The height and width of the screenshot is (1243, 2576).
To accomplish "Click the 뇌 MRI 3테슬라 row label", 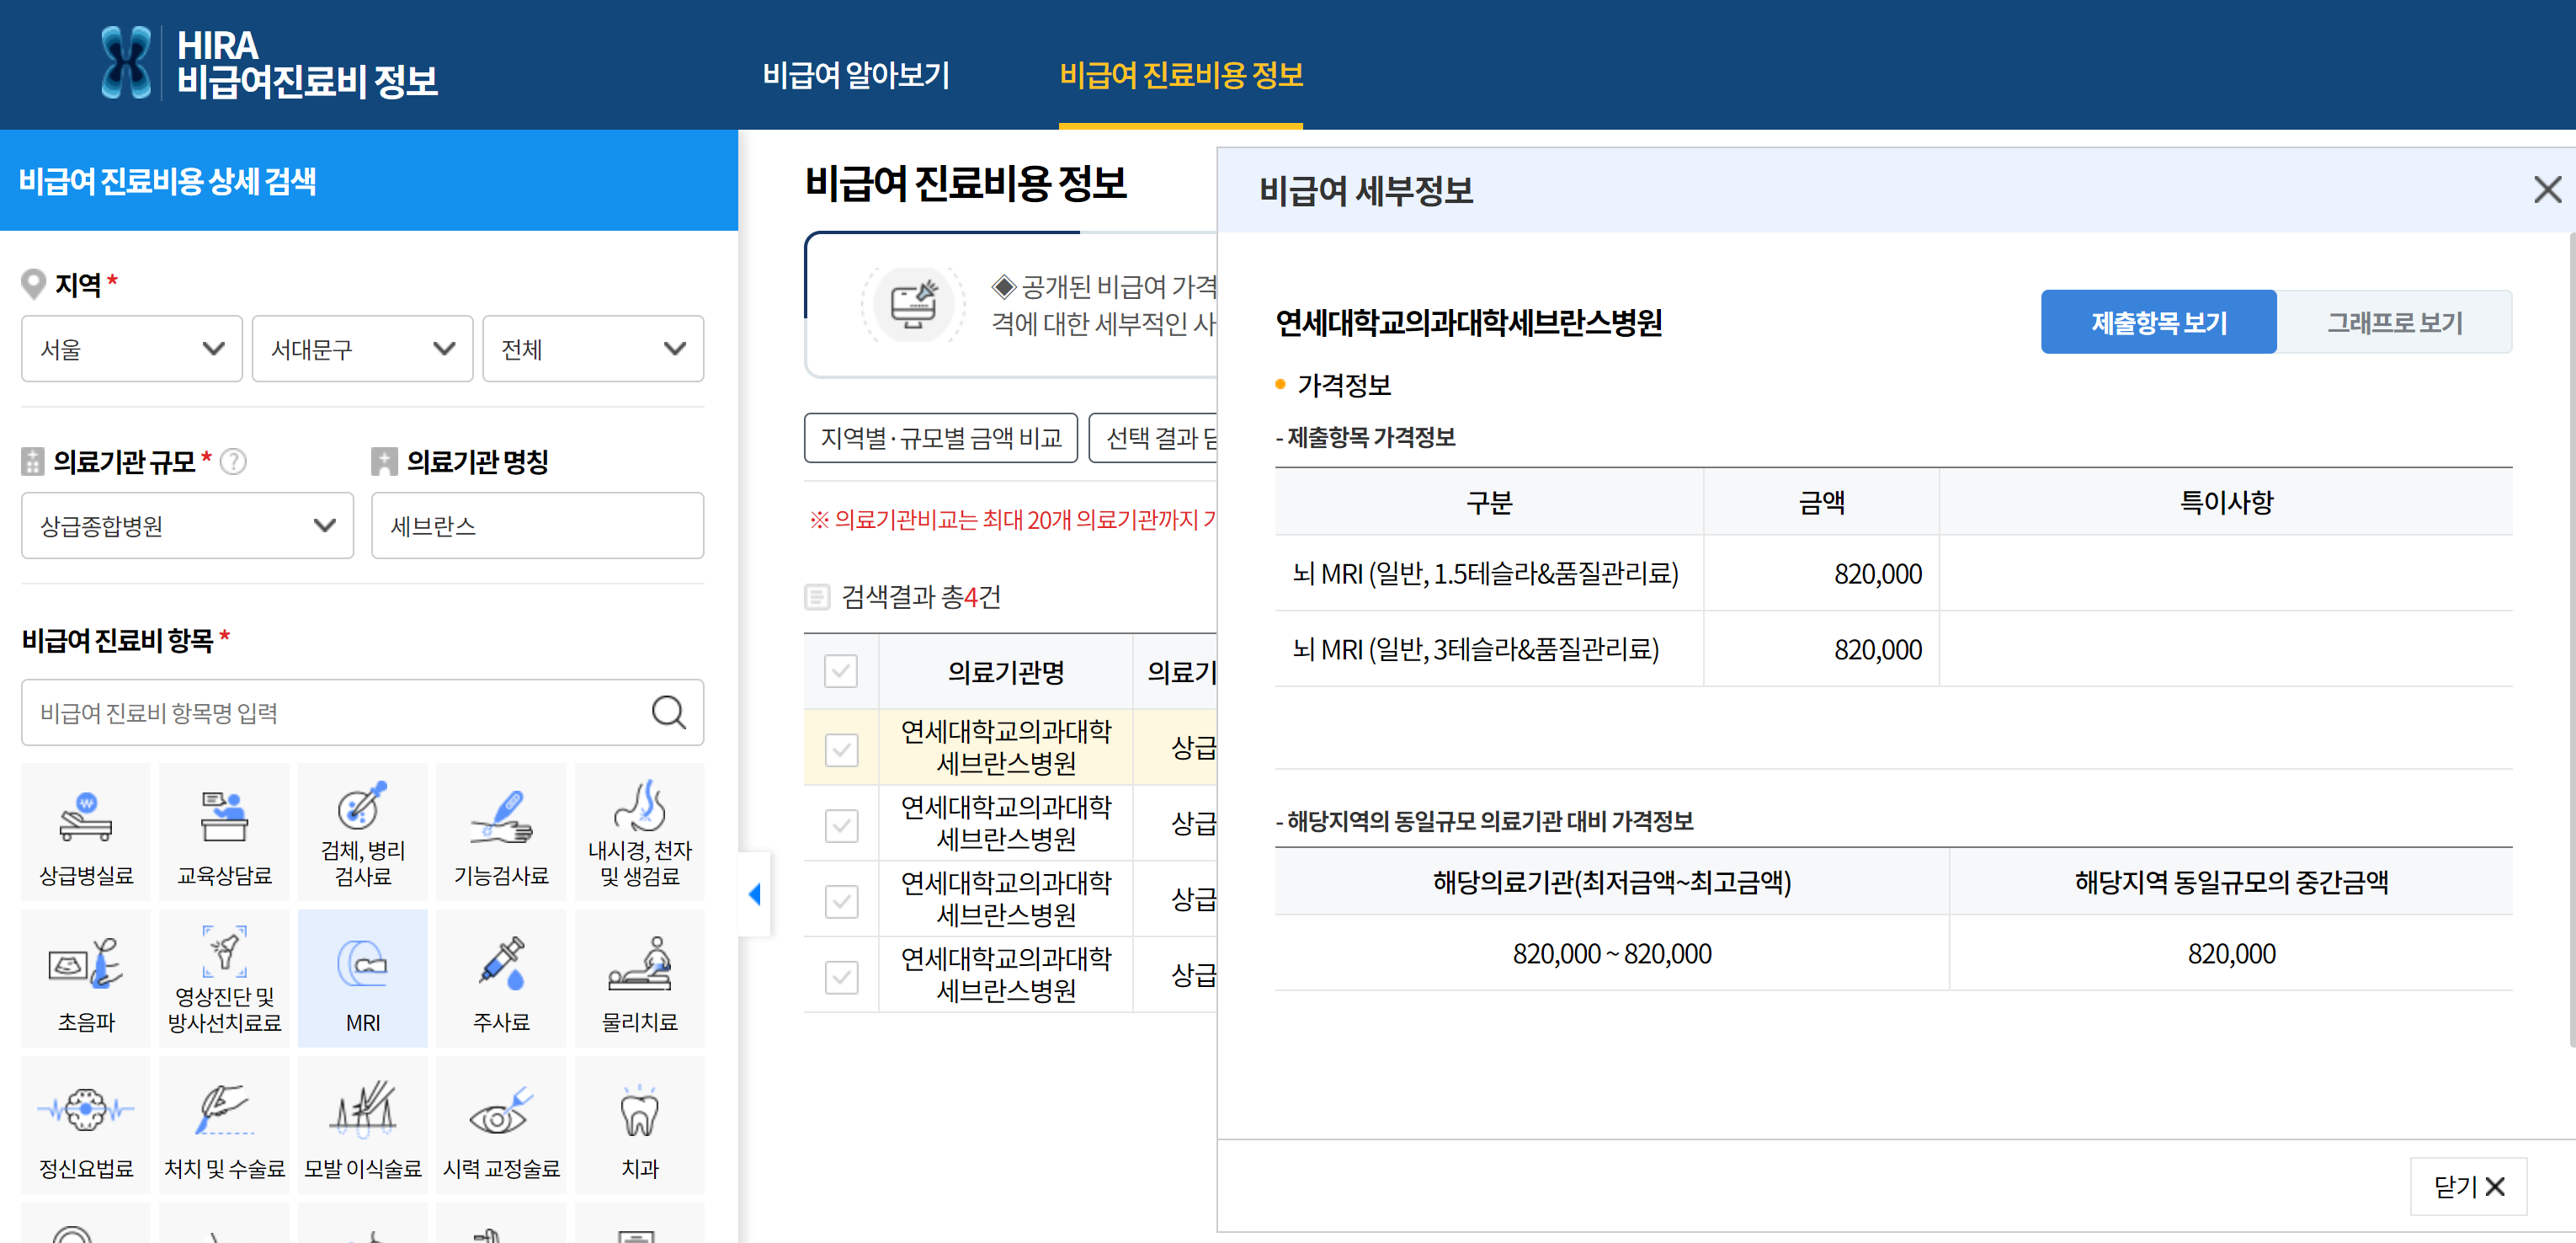I will [1476, 649].
